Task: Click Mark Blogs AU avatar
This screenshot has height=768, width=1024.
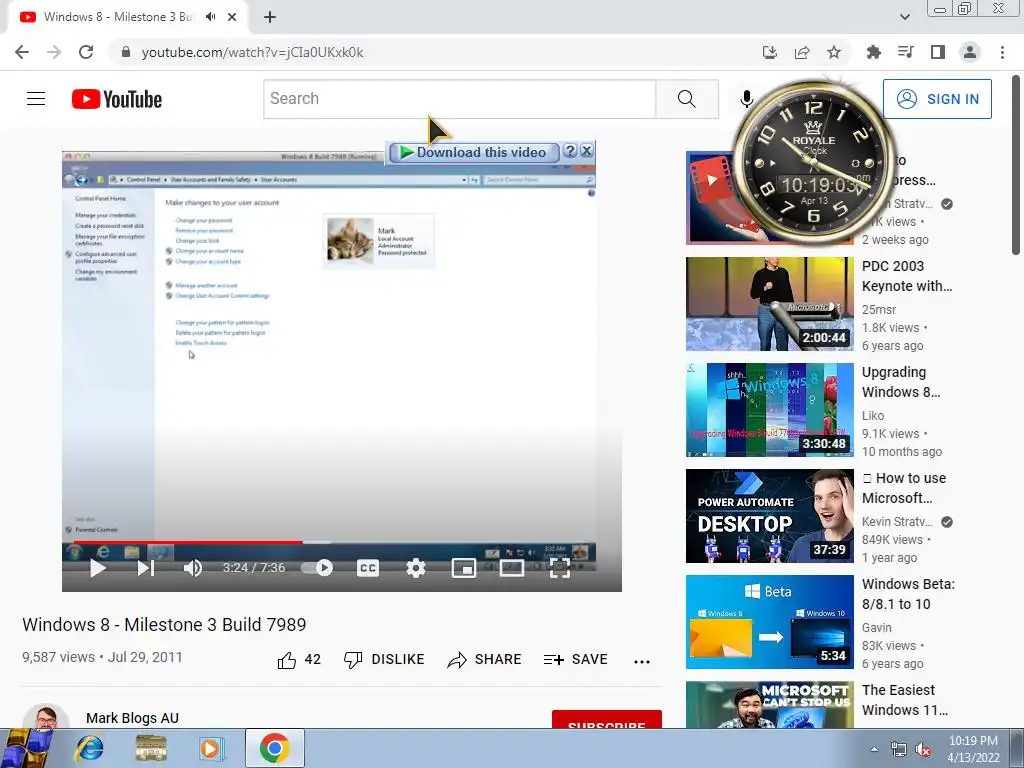Action: pyautogui.click(x=46, y=716)
